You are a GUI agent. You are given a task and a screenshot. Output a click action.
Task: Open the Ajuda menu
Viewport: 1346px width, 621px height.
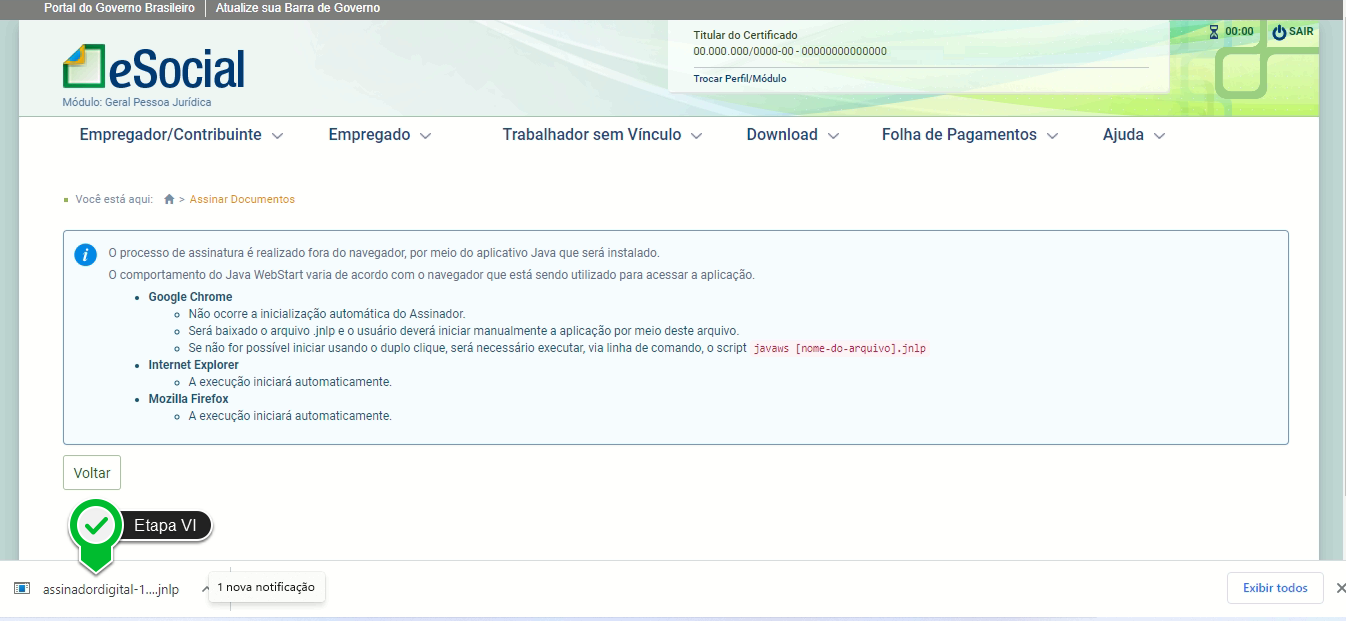coord(1133,135)
